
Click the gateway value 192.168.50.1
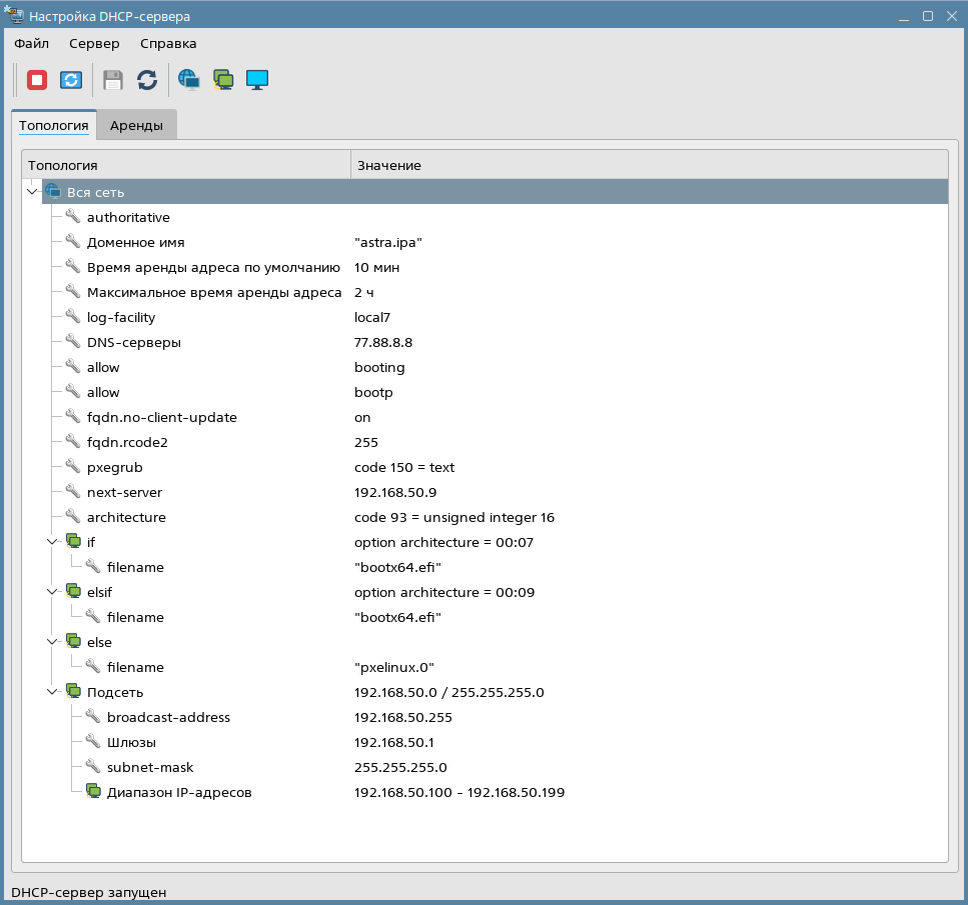tap(393, 743)
